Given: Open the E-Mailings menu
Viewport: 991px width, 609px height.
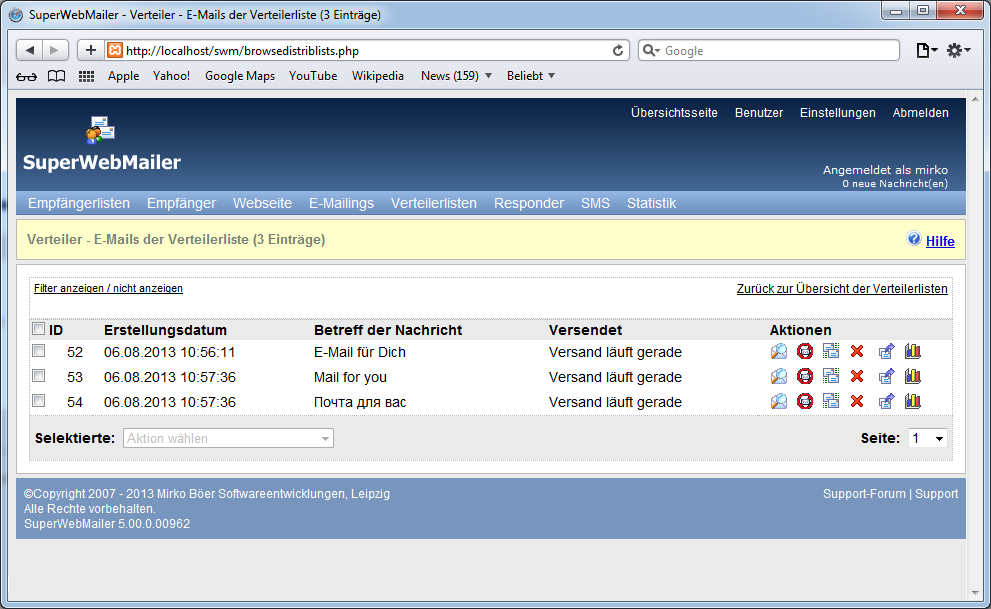Looking at the screenshot, I should (341, 203).
